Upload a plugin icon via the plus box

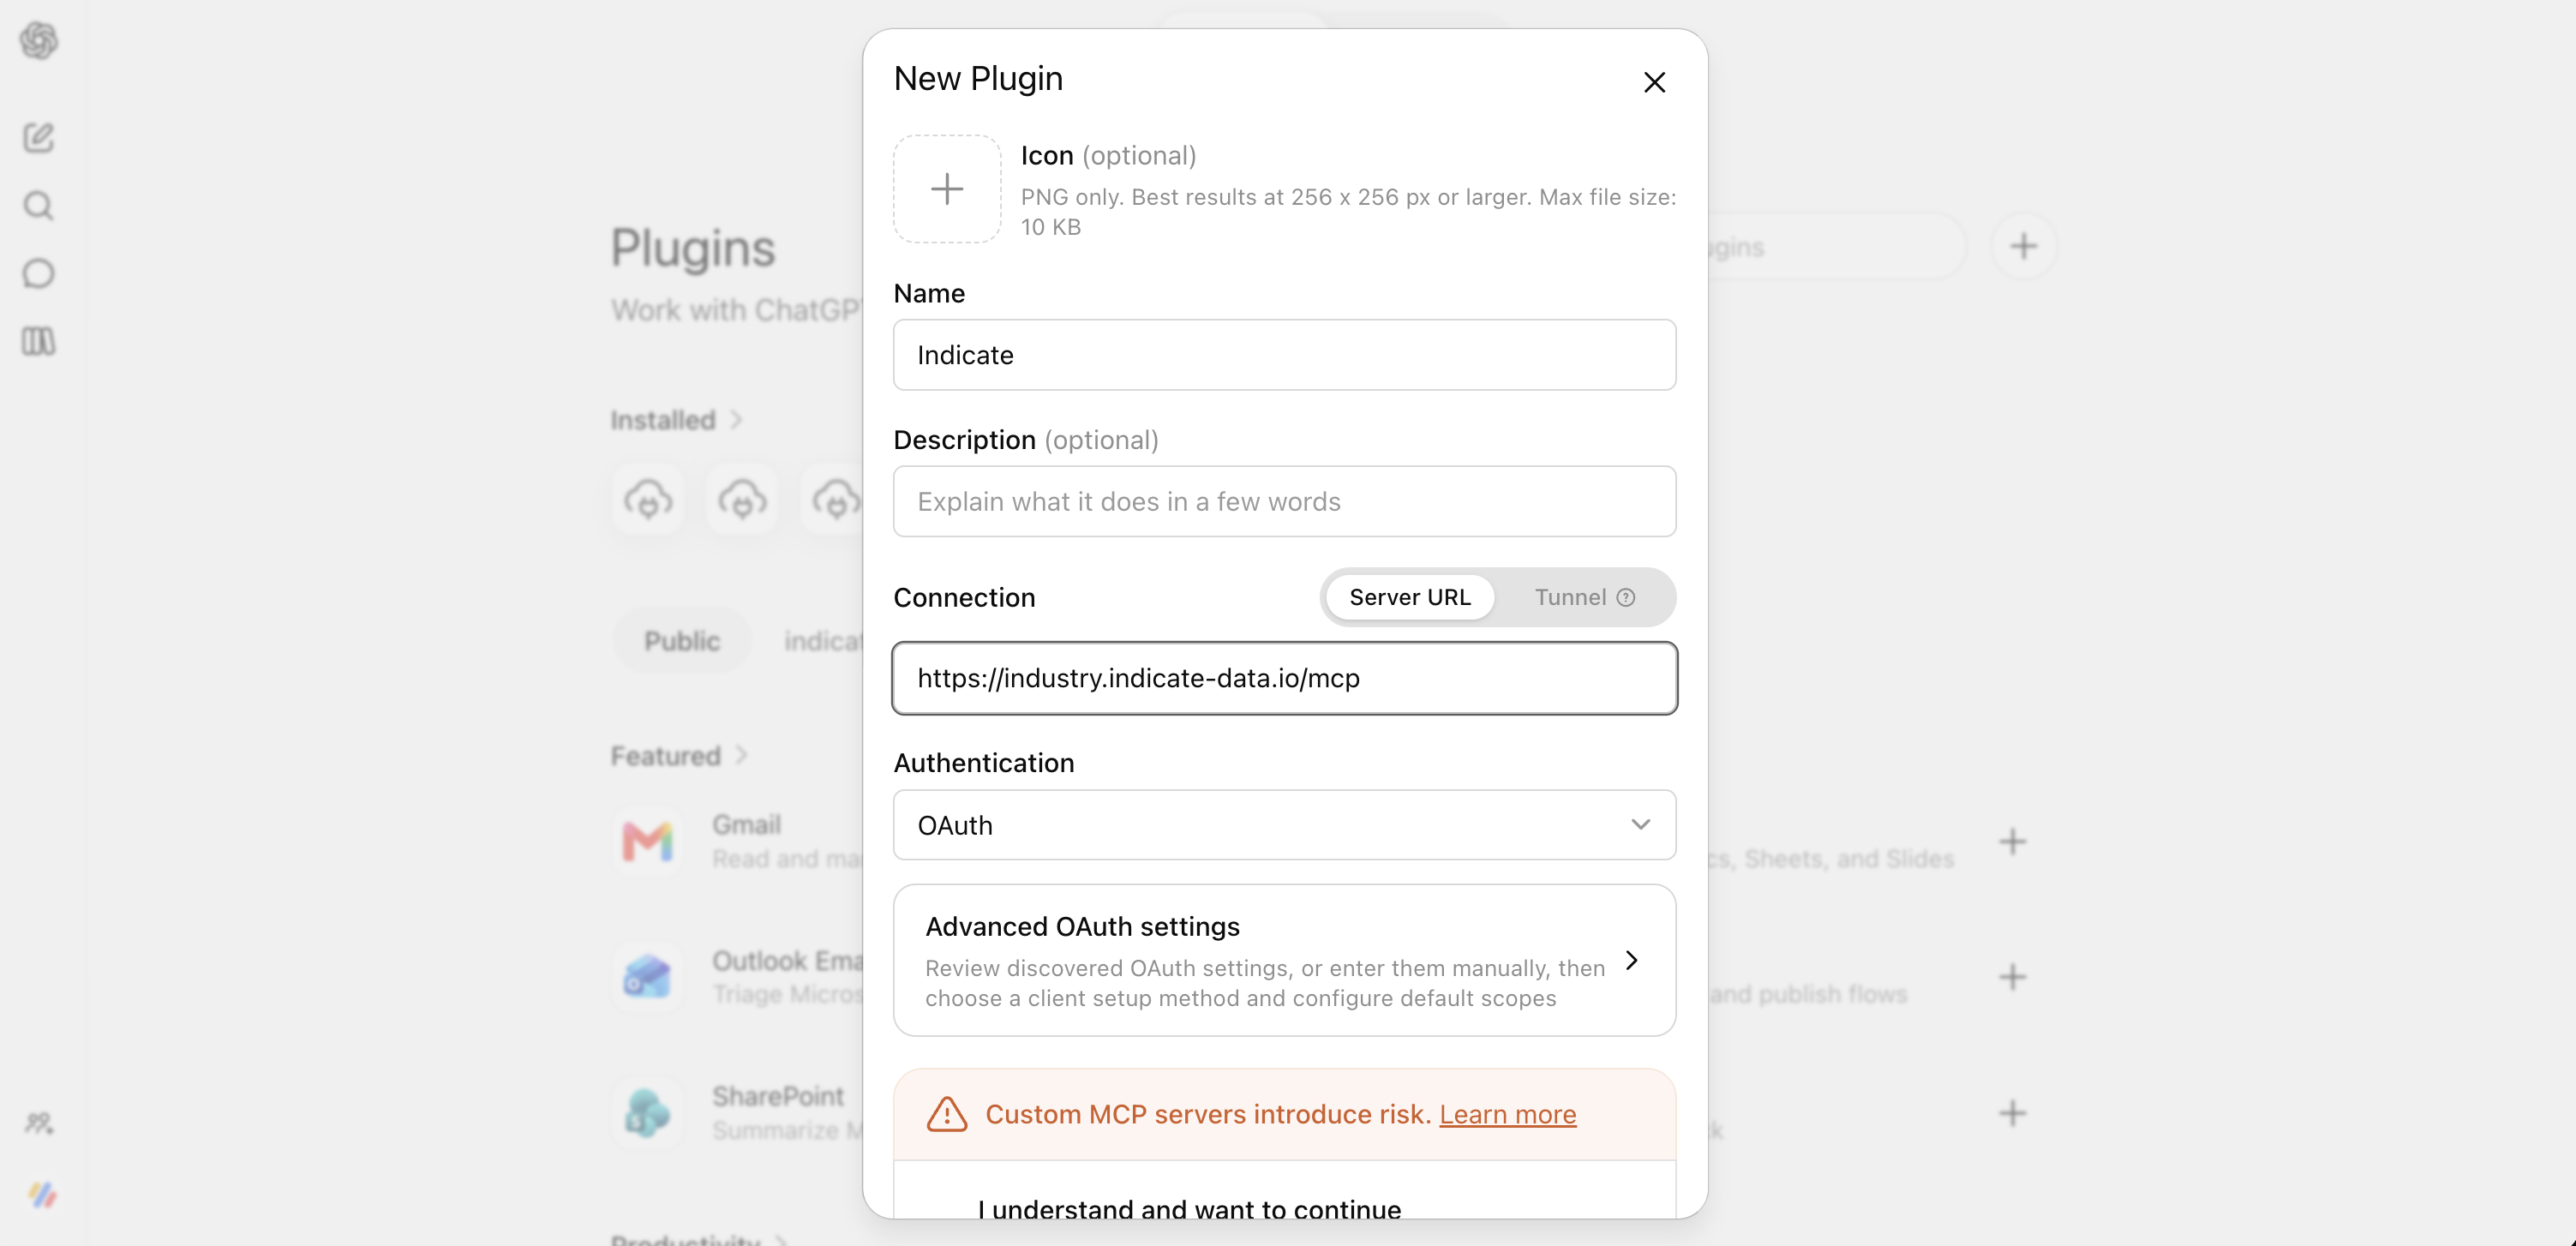point(946,189)
